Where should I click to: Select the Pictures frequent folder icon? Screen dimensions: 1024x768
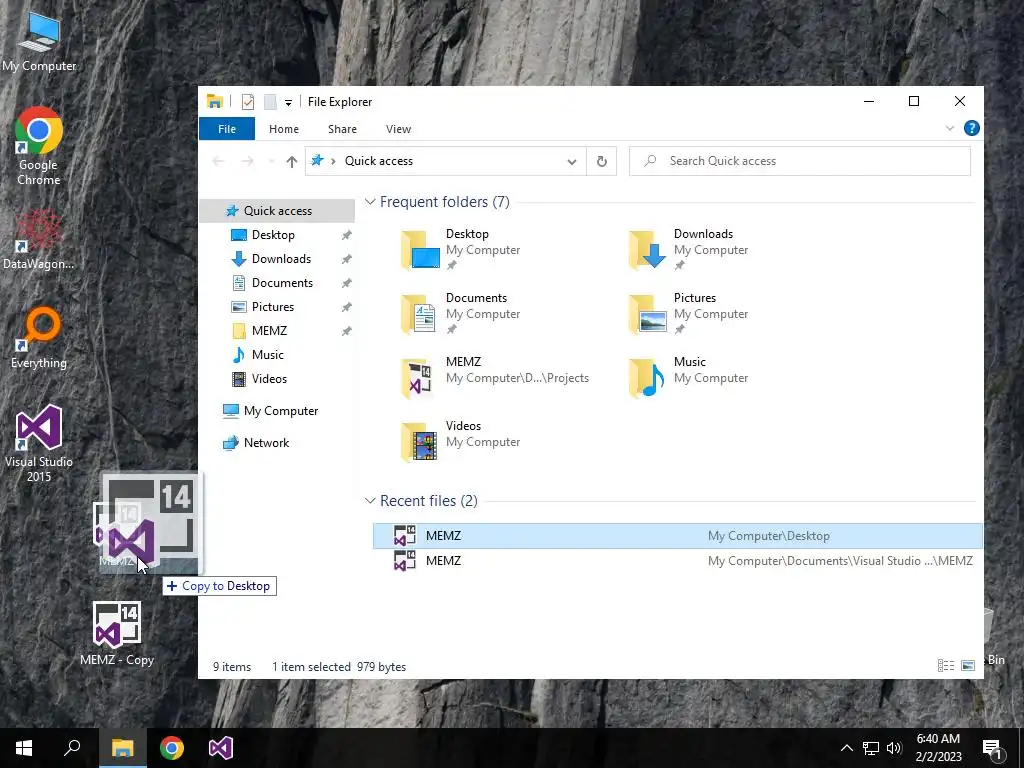tap(648, 313)
